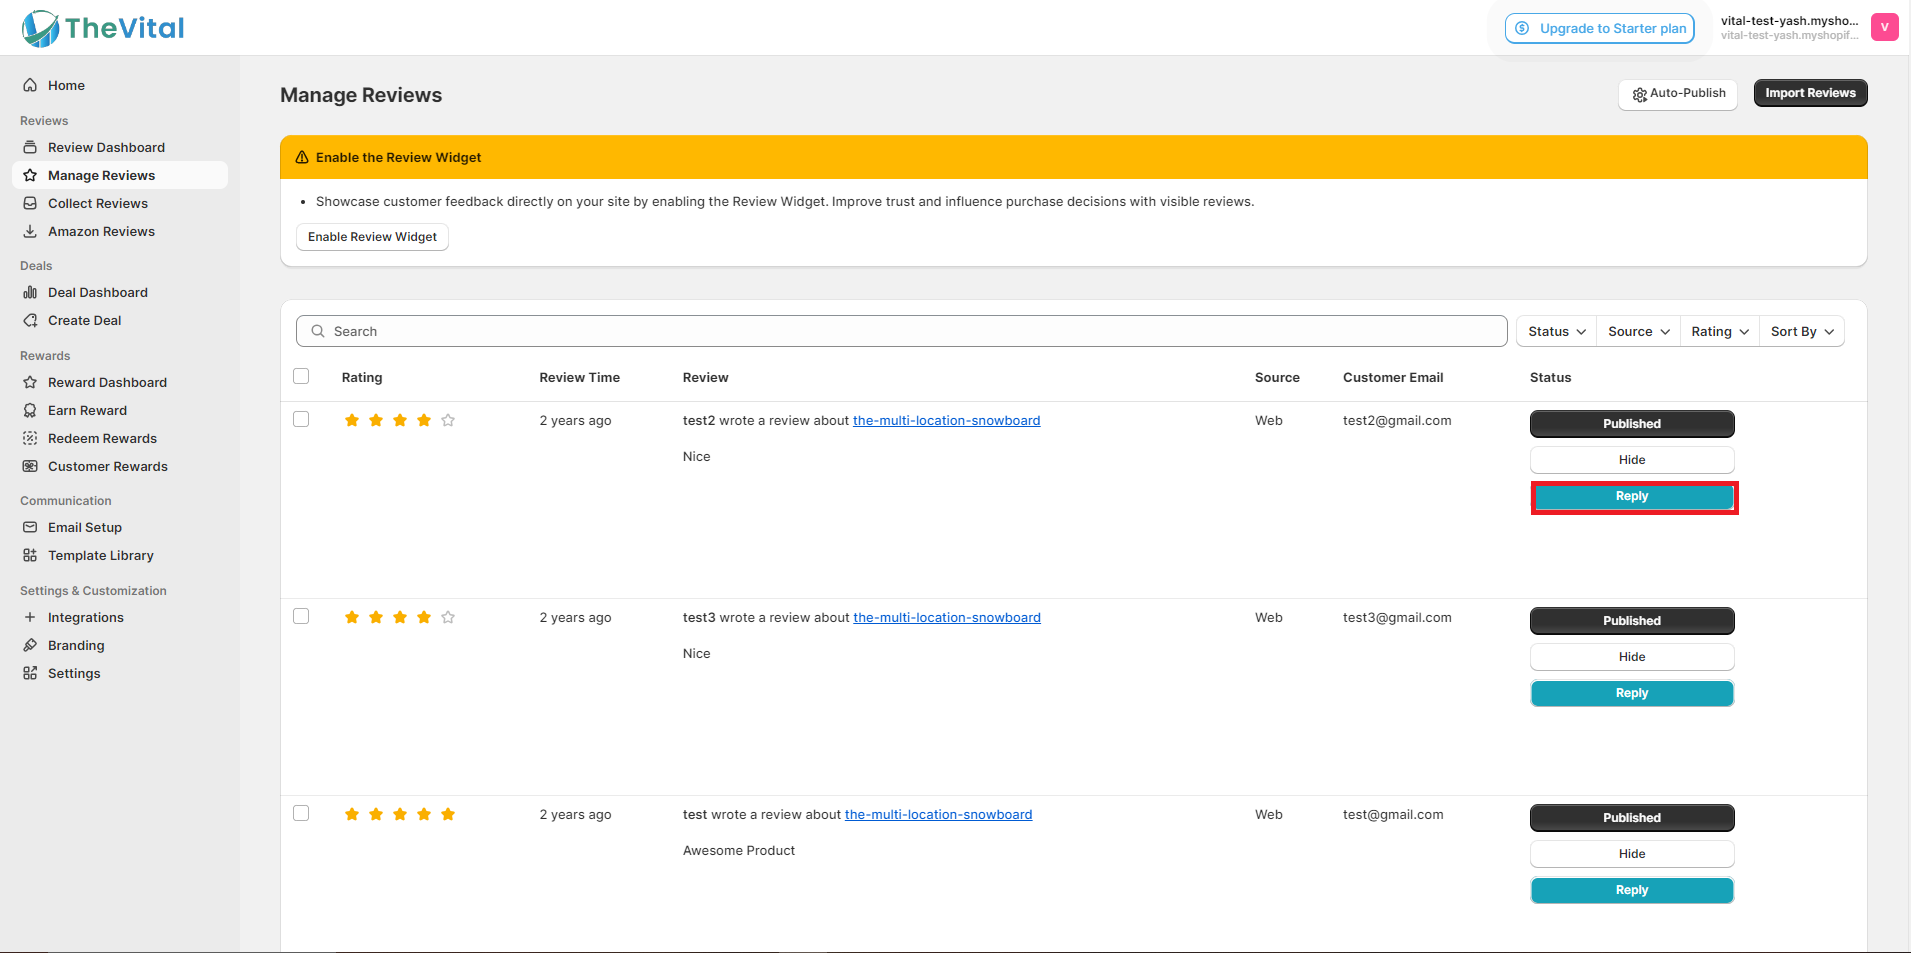Click the pink V account avatar
Image resolution: width=1911 pixels, height=953 pixels.
[1884, 27]
